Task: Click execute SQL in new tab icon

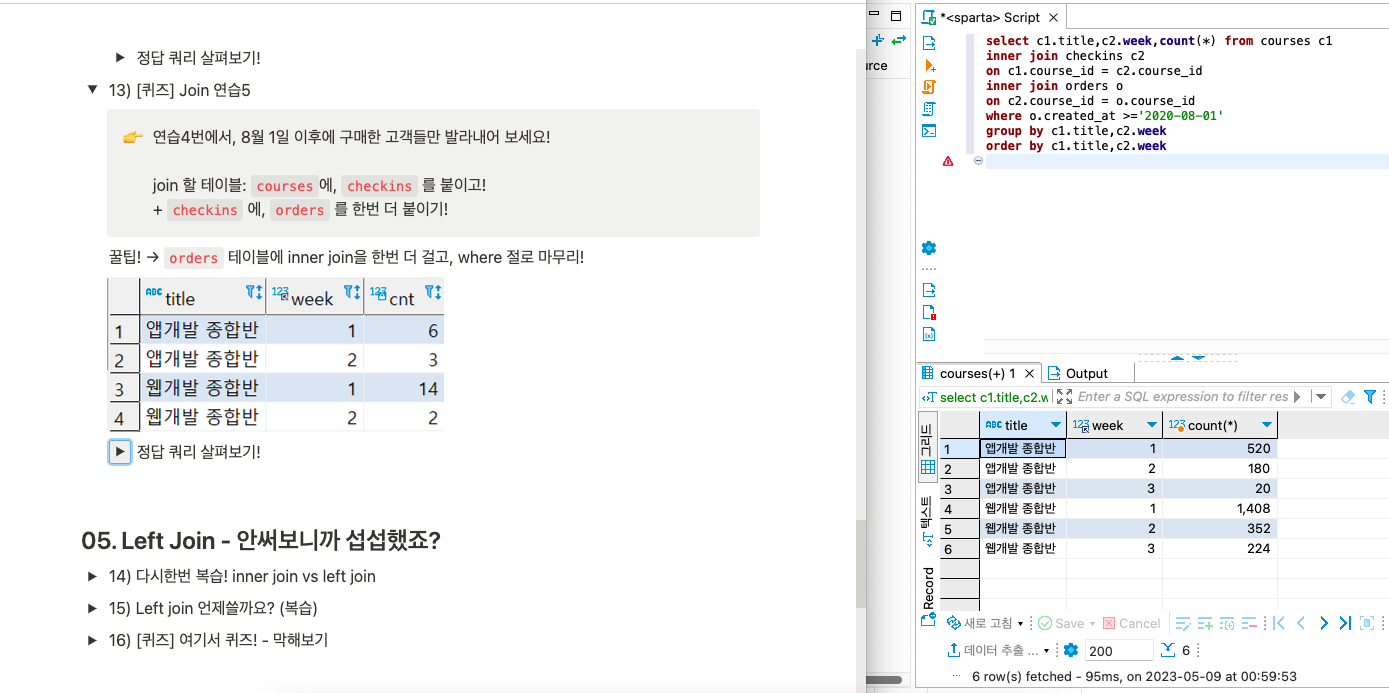Action: 929,65
